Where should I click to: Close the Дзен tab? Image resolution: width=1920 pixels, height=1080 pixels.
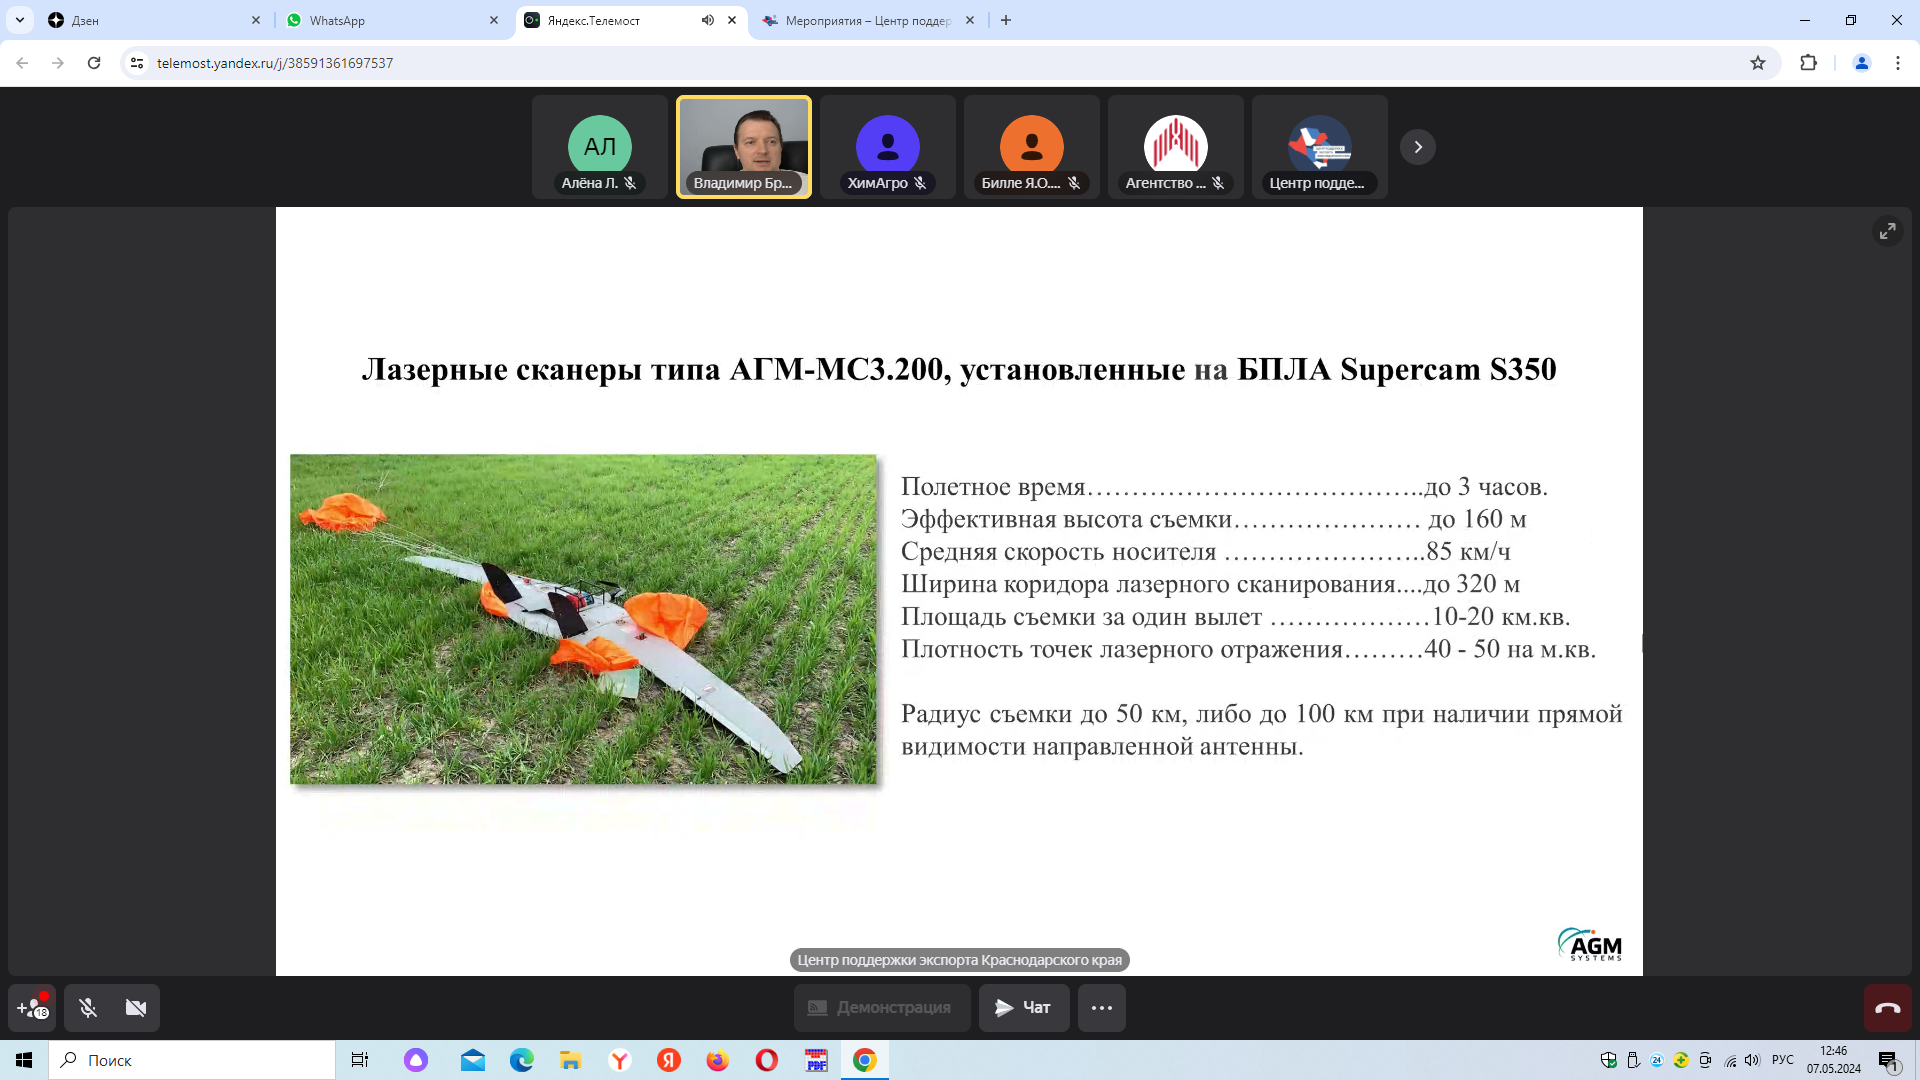click(x=256, y=20)
